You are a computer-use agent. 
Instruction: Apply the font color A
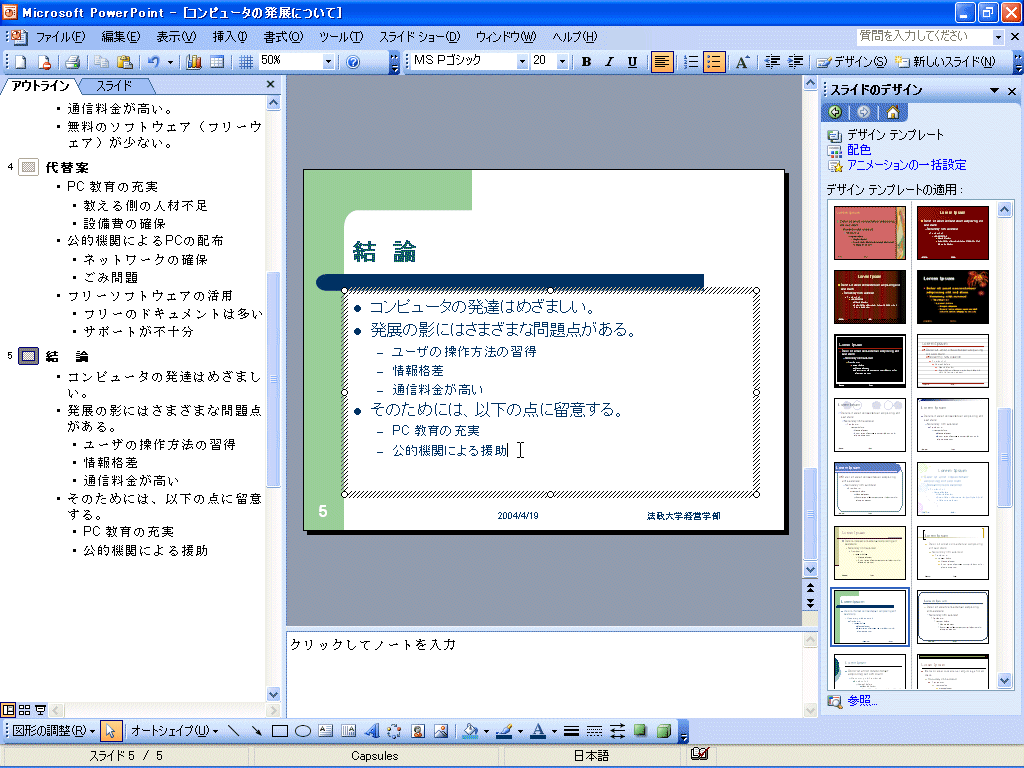click(538, 731)
